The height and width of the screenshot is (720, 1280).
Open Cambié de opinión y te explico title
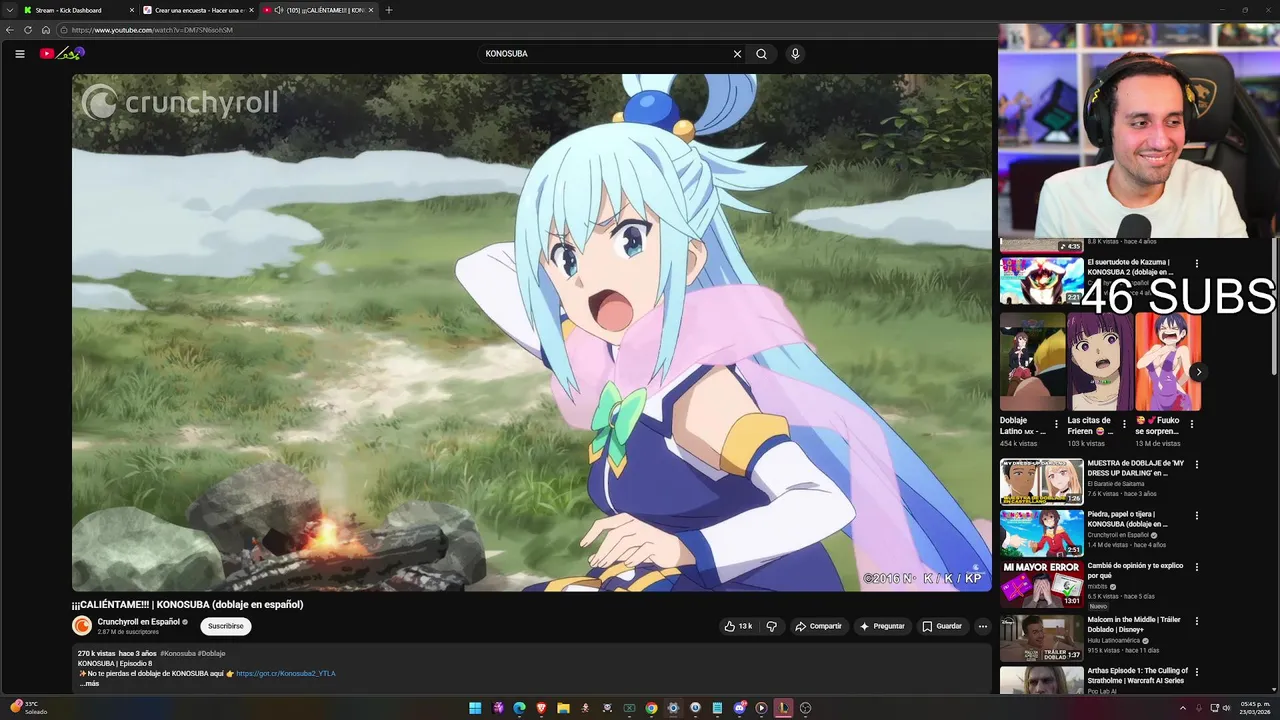[1135, 570]
